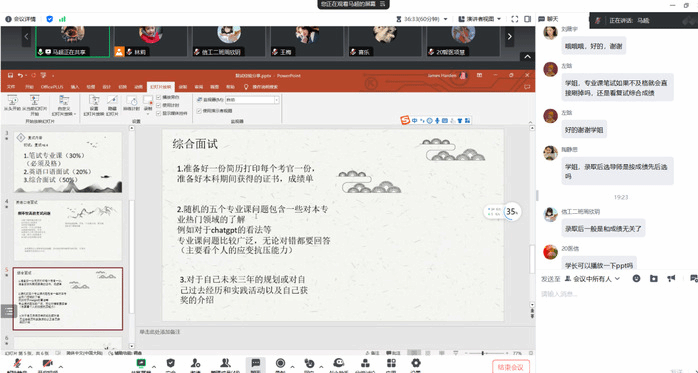Screen dimensions: 698x373
Task: Toggle the 使用计时 checkbox in the ribbon
Action: pos(159,105)
